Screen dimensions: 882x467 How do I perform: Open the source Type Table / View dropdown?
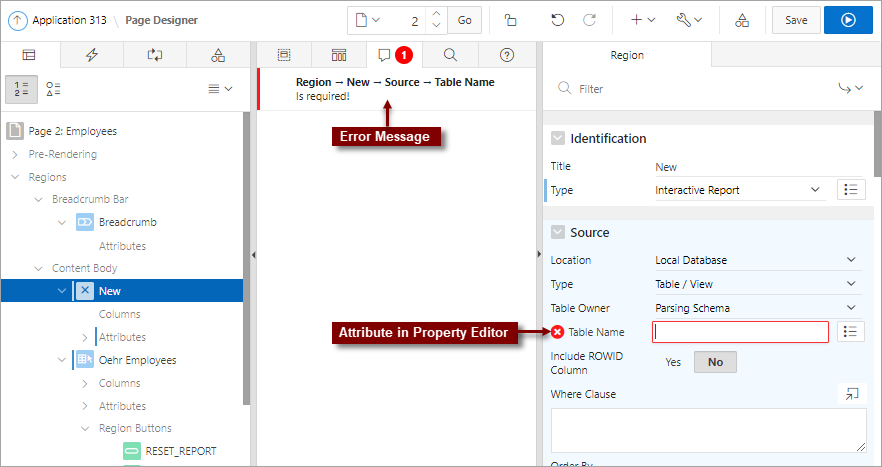[x=758, y=284]
